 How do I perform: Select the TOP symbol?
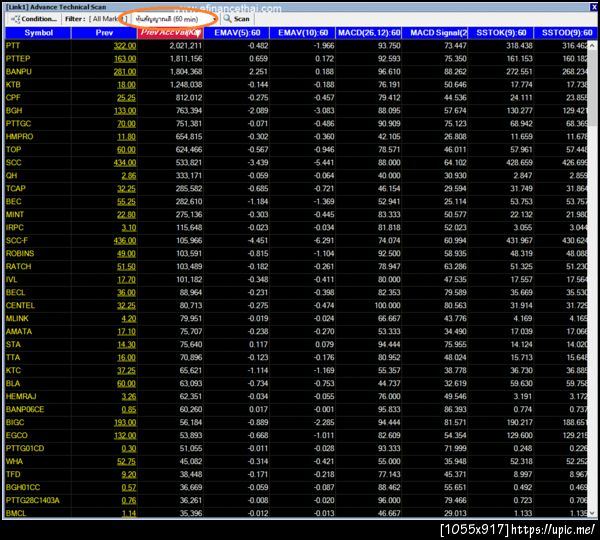[x=13, y=150]
